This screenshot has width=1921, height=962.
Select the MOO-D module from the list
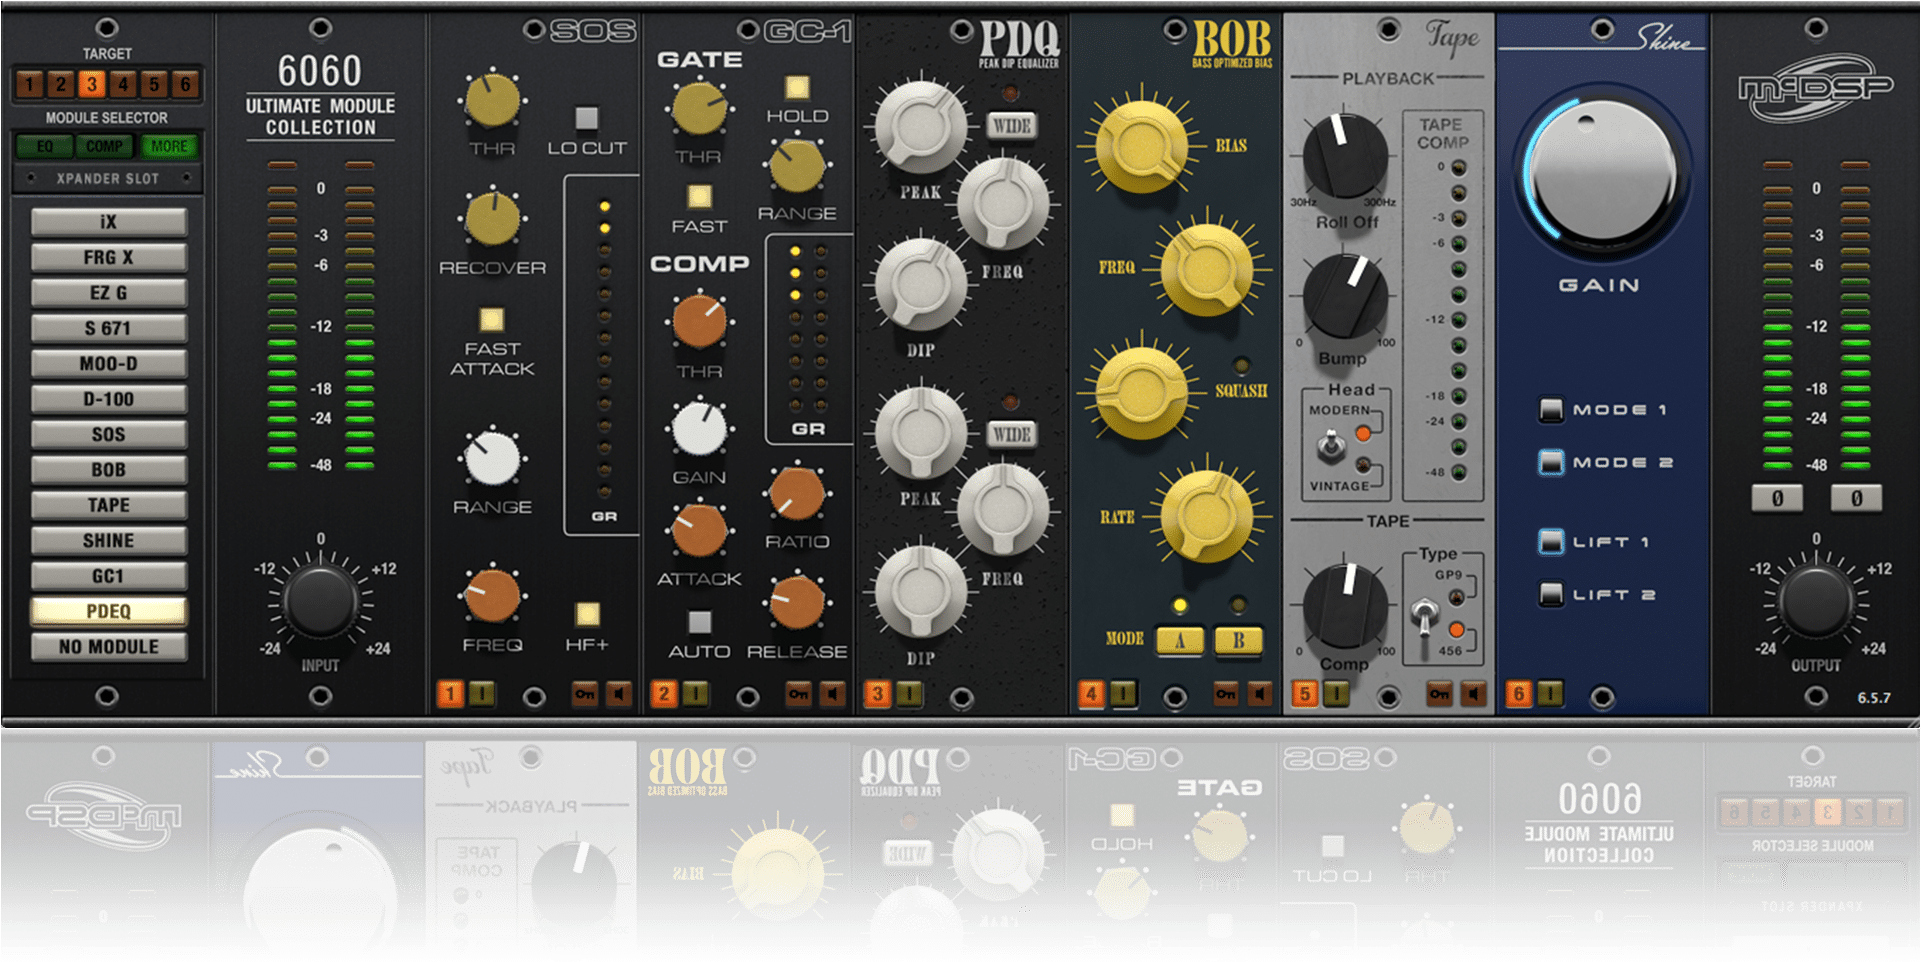pos(108,363)
